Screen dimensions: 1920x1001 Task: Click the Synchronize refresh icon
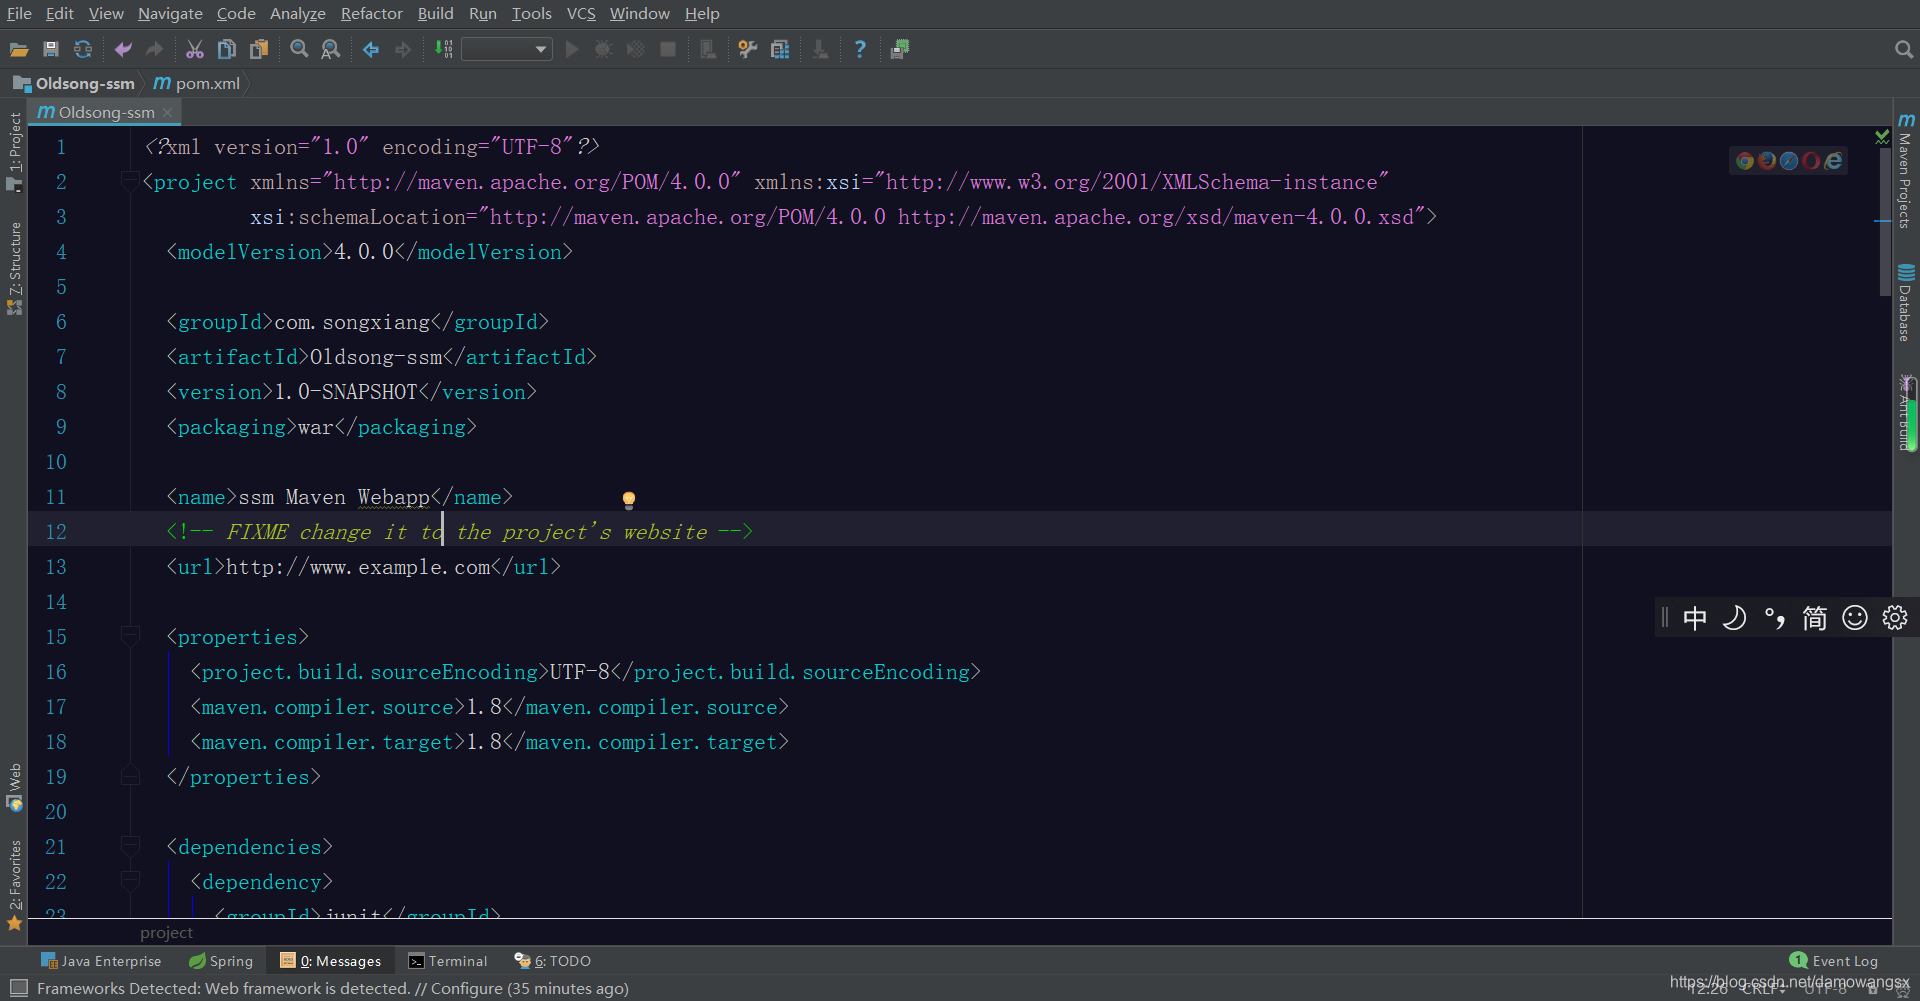pyautogui.click(x=83, y=49)
